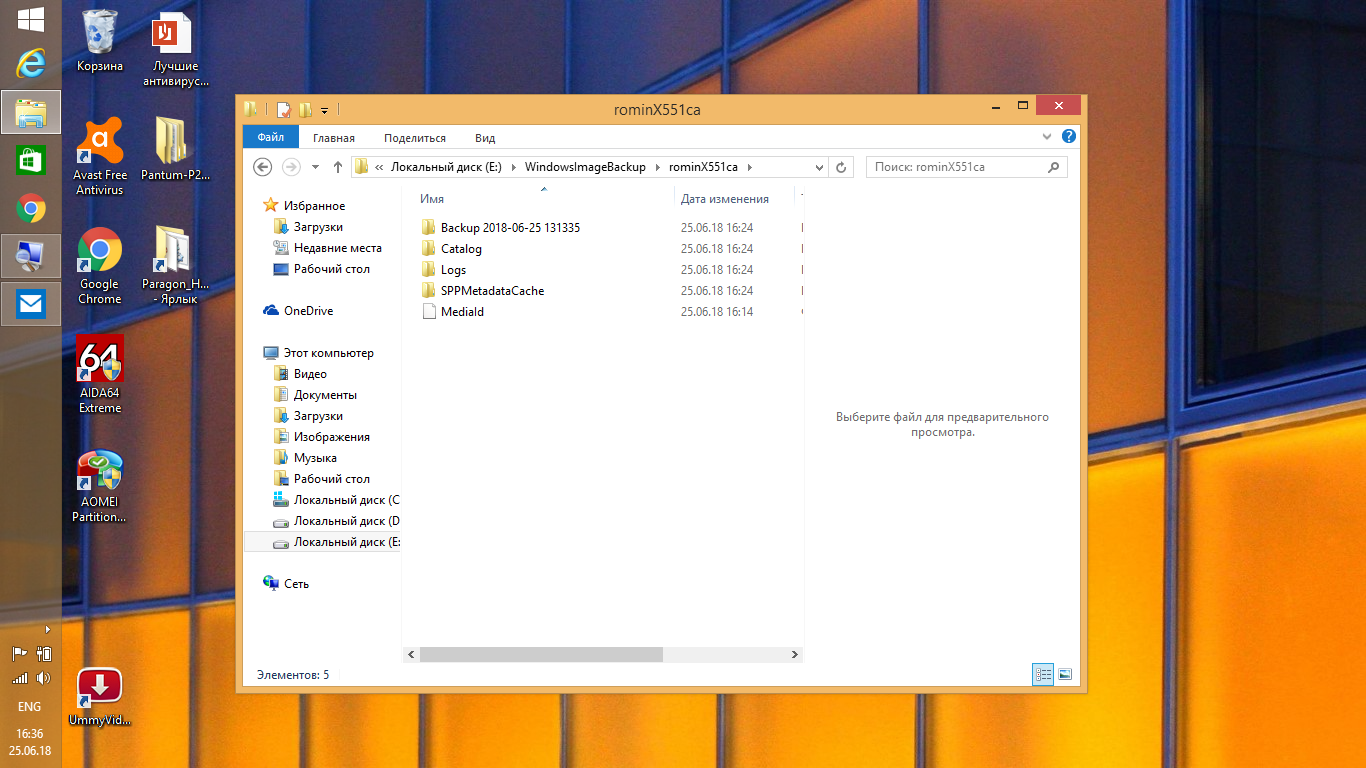Click WindowsImageBackup in the address path
1366x768 pixels.
pyautogui.click(x=585, y=167)
